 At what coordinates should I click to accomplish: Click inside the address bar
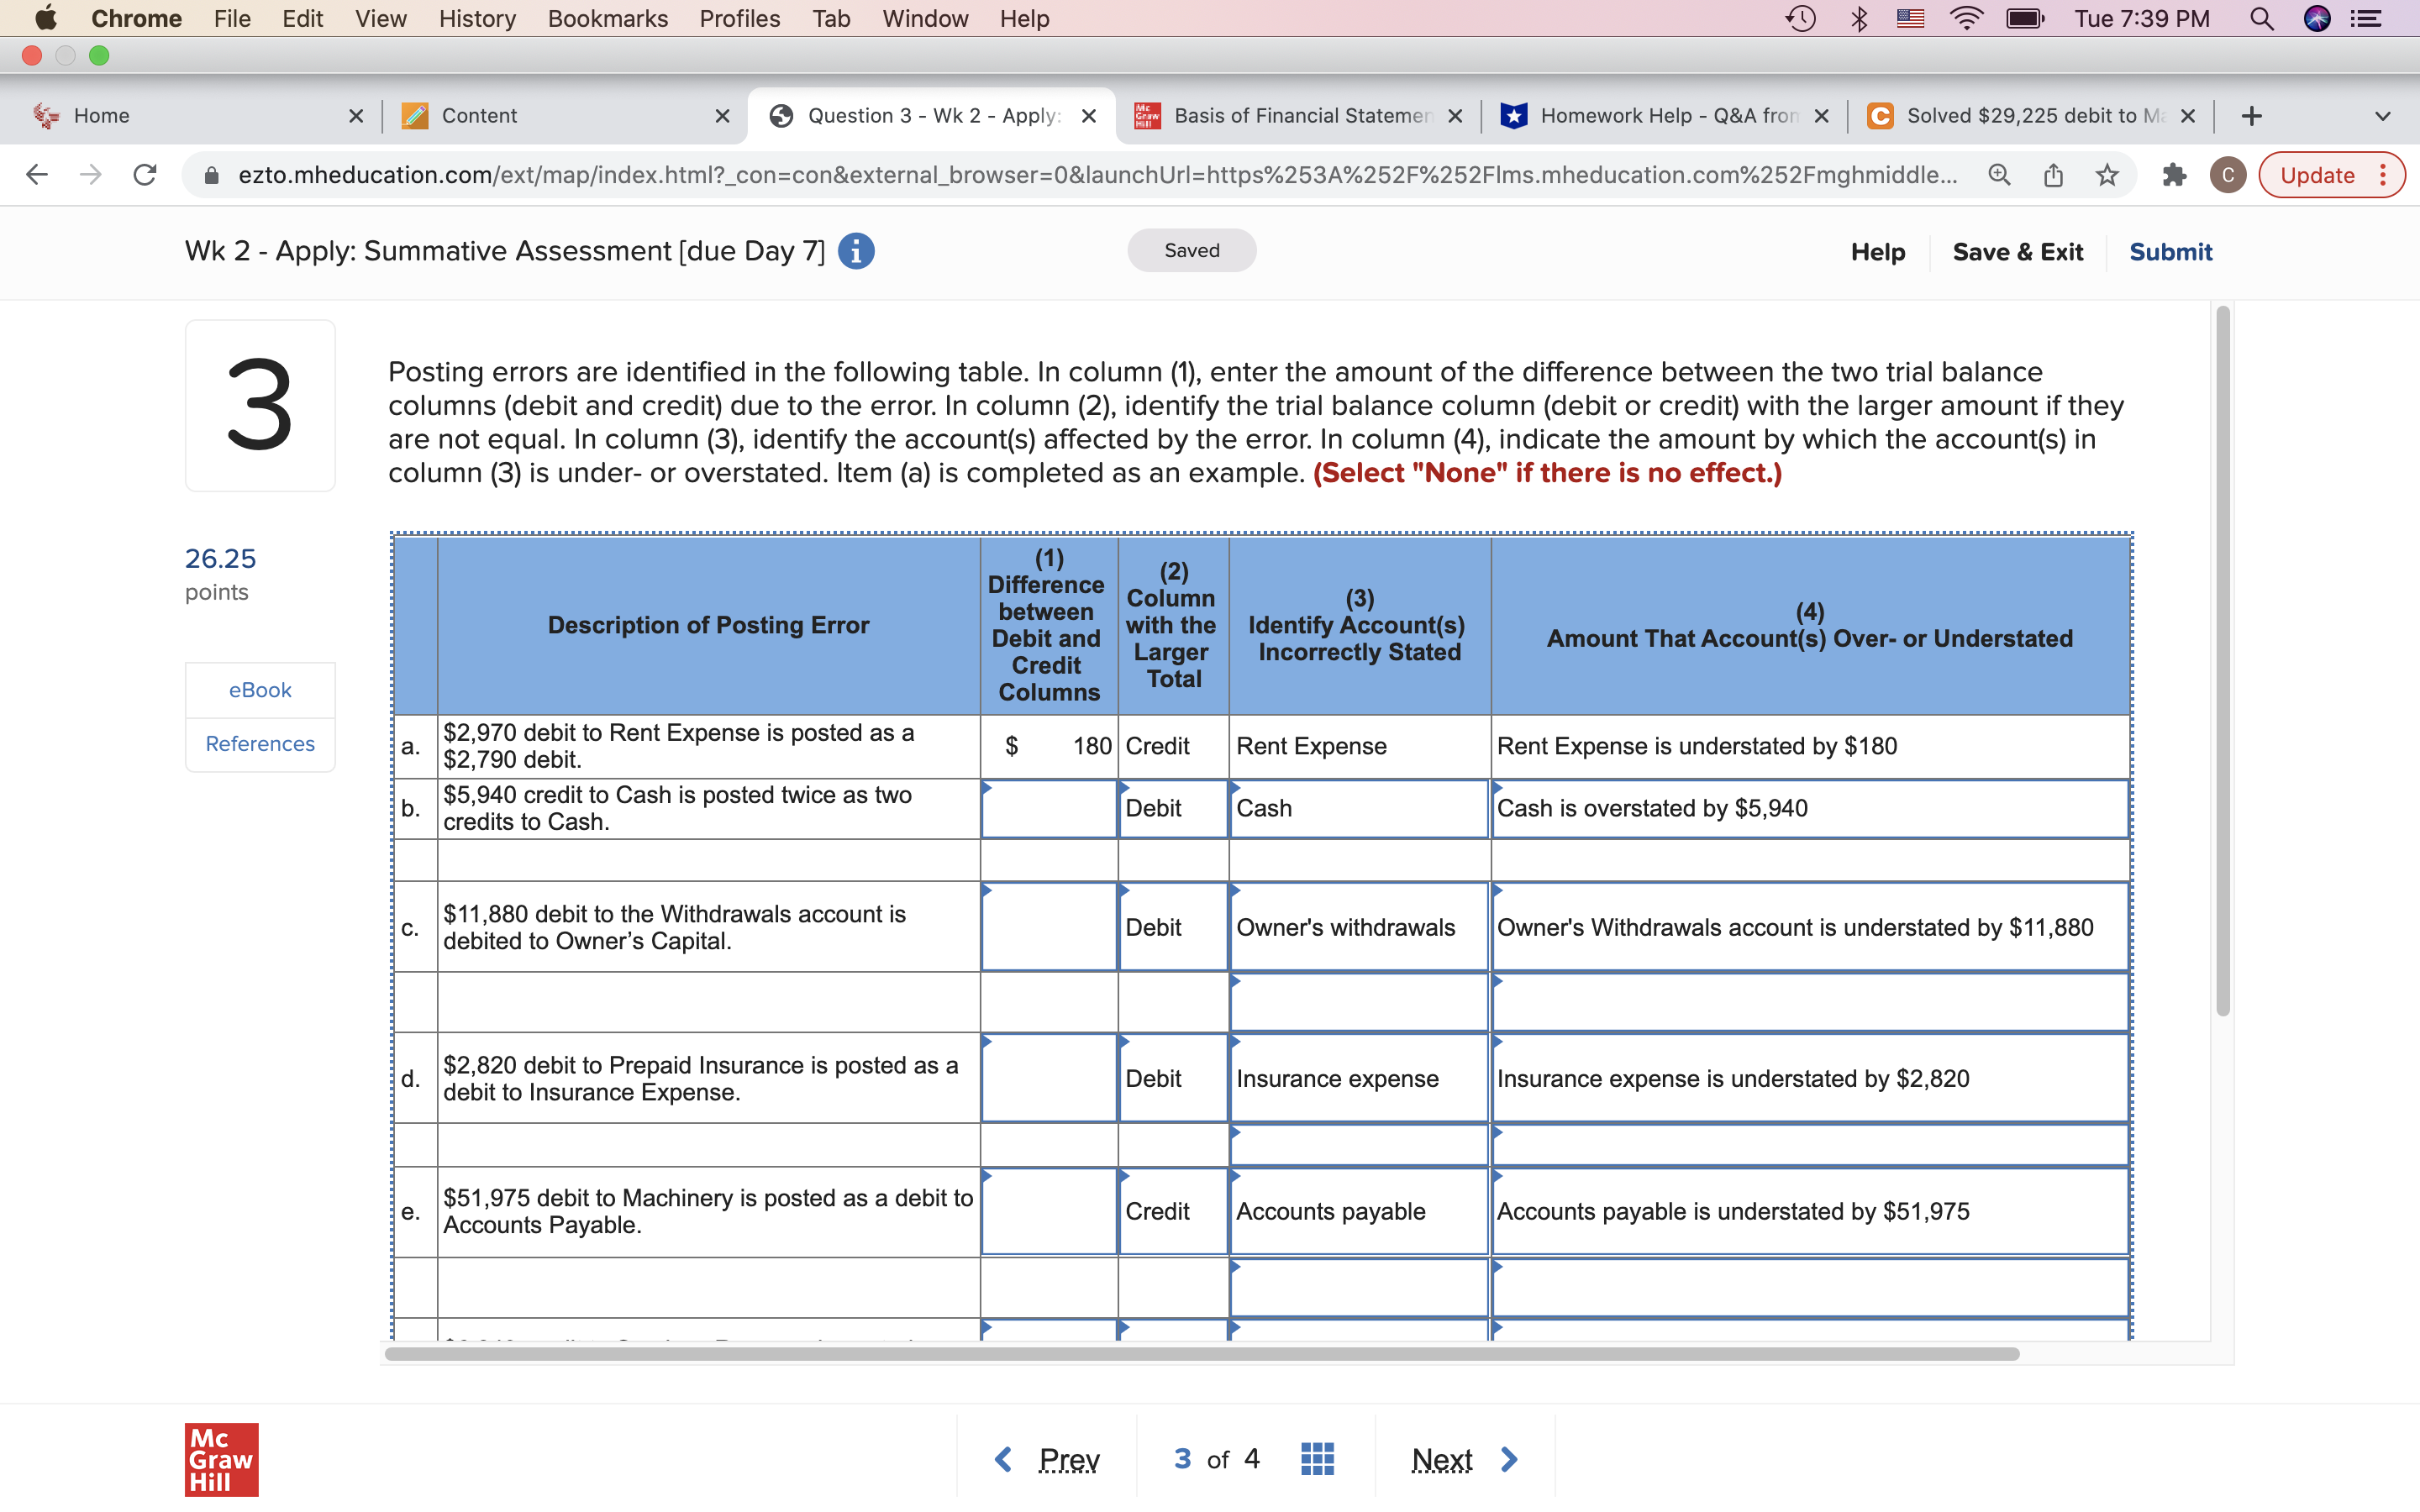(1000, 174)
